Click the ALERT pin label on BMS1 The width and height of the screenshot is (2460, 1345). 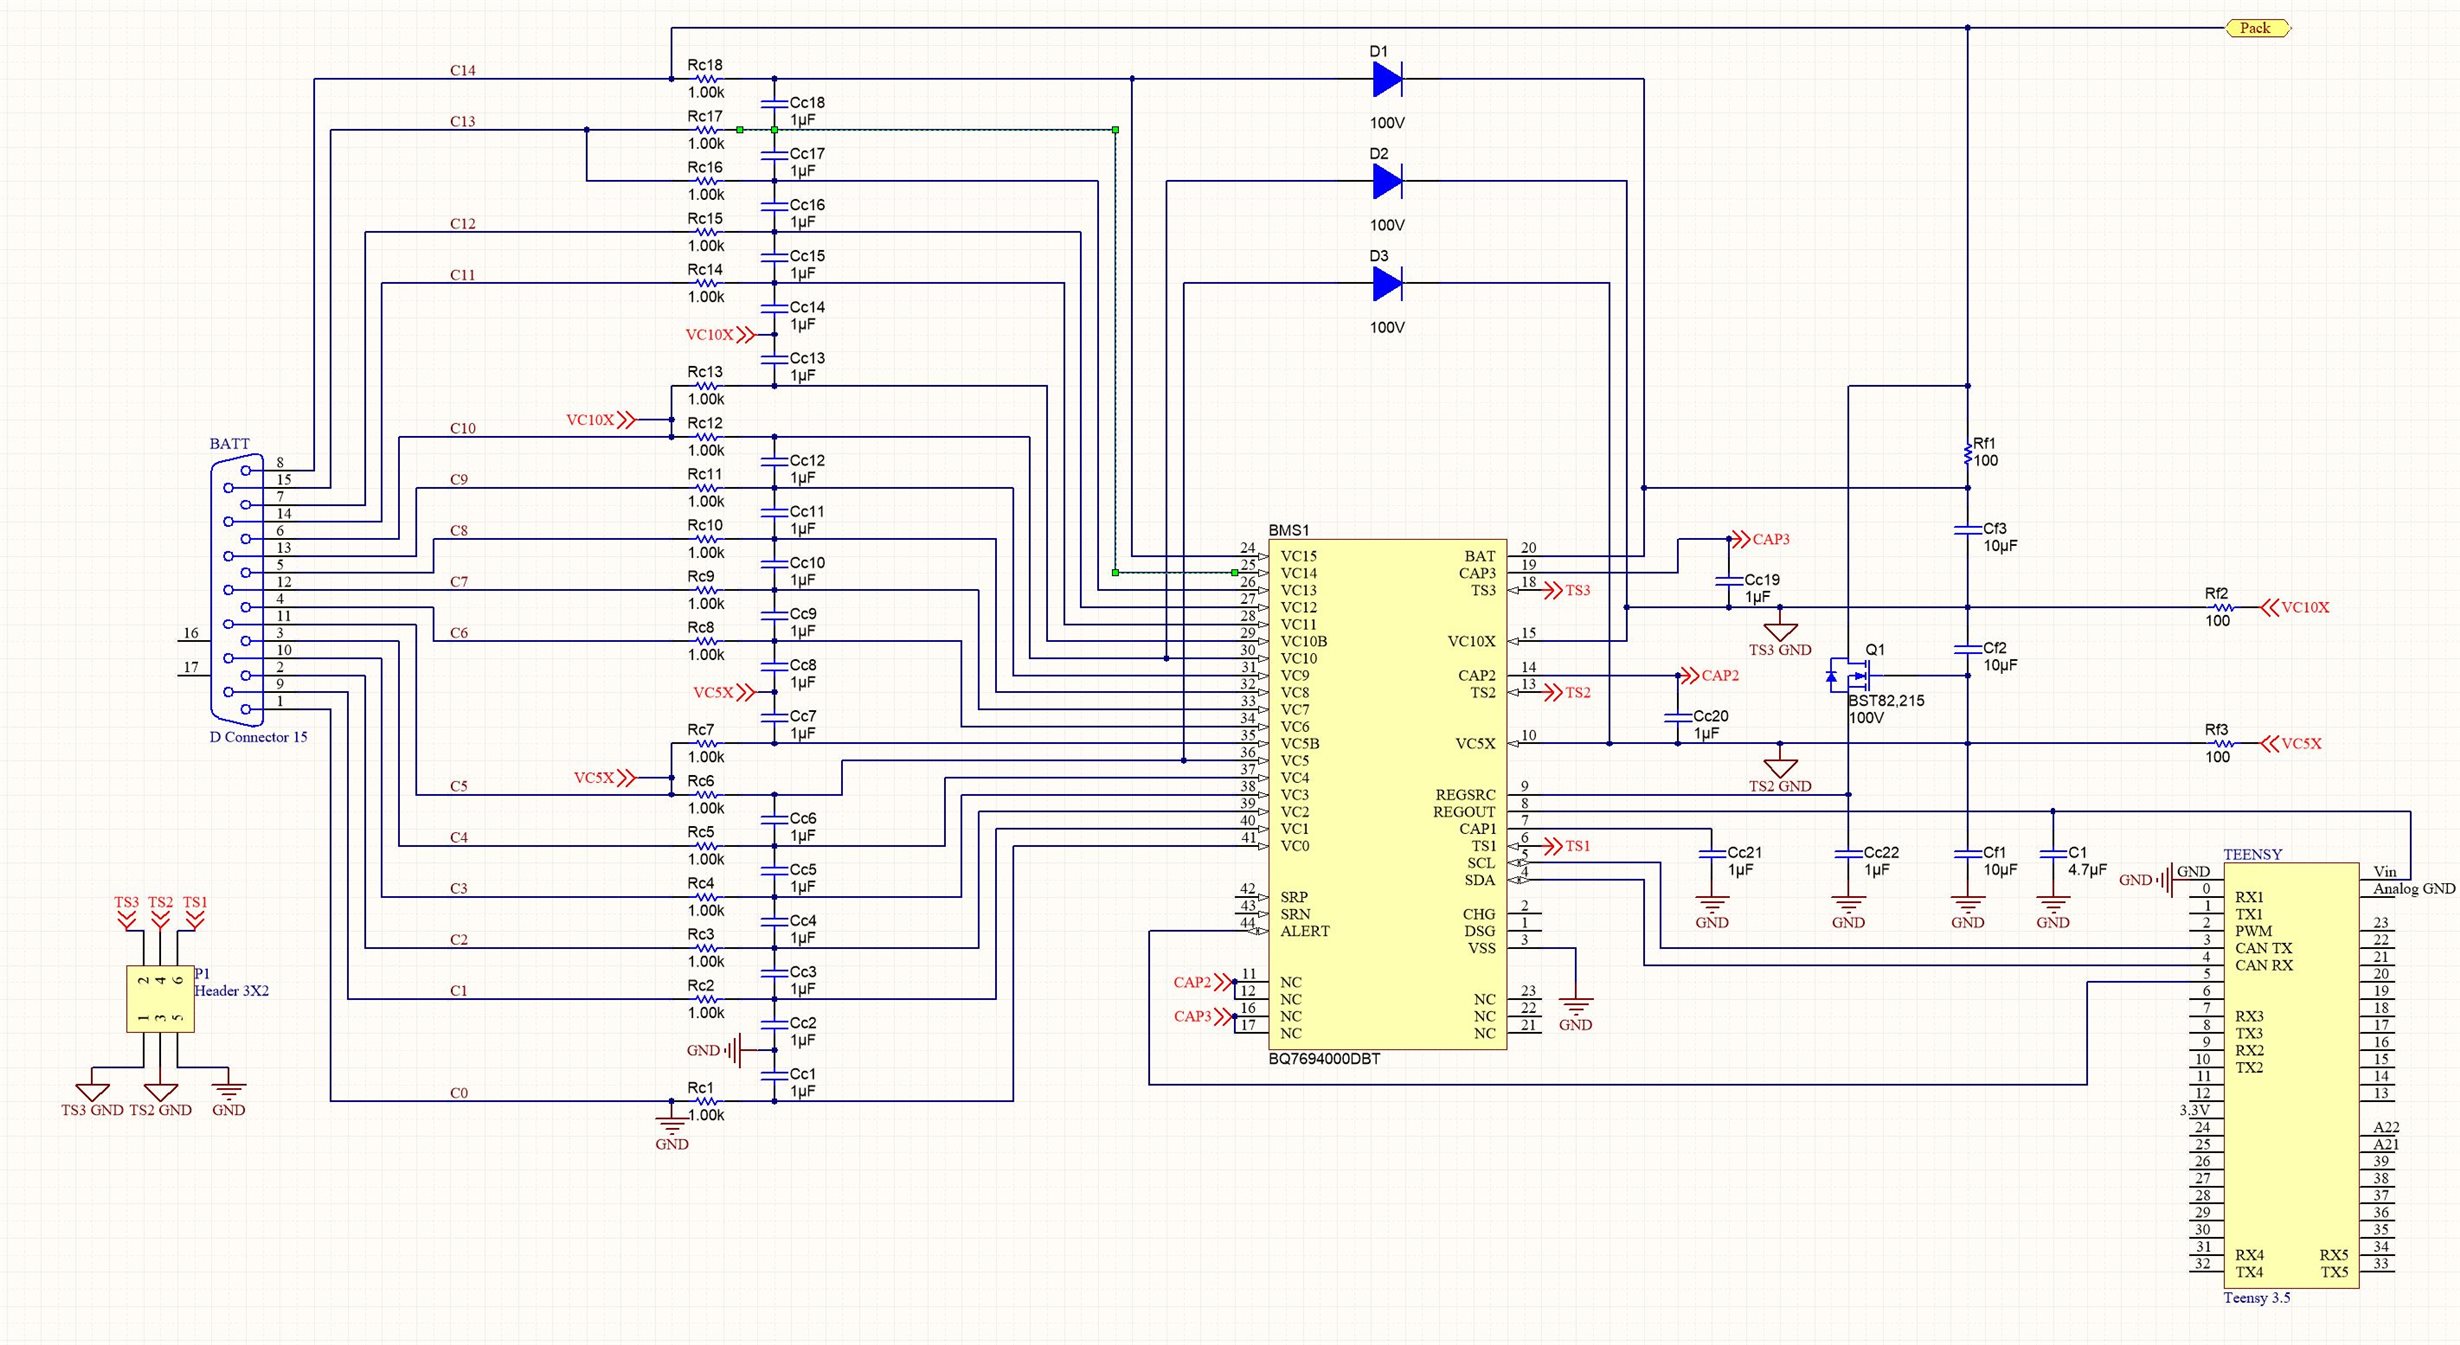pos(1305,931)
